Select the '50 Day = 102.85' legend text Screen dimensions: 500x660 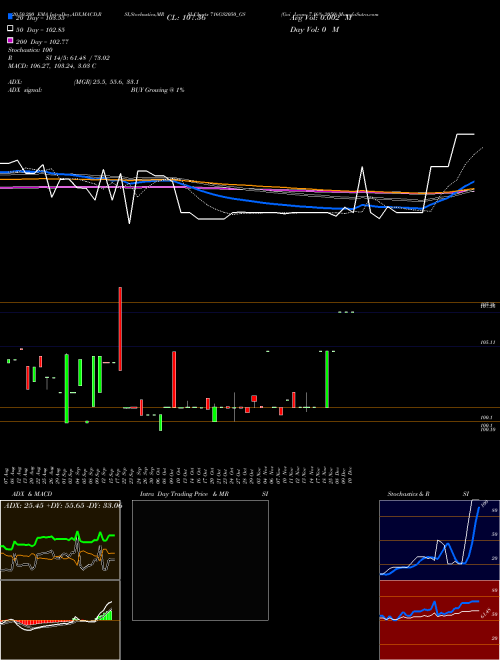coord(40,30)
